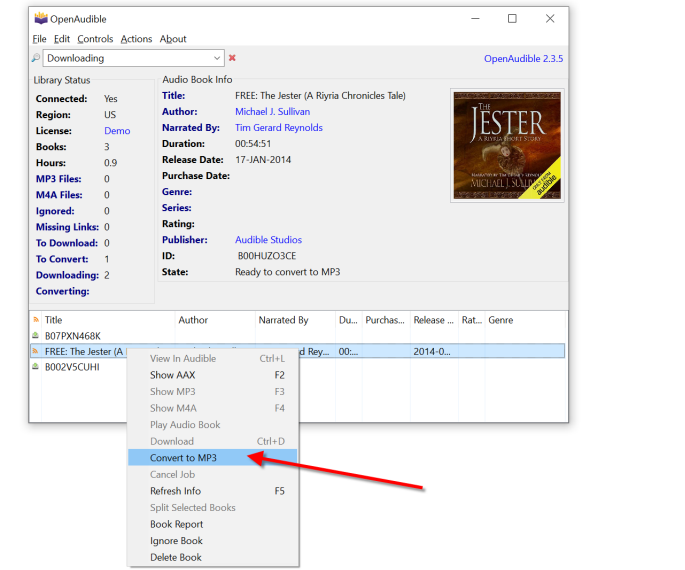685x570 pixels.
Task: Click Show MP3 menu entry
Action: tap(213, 391)
